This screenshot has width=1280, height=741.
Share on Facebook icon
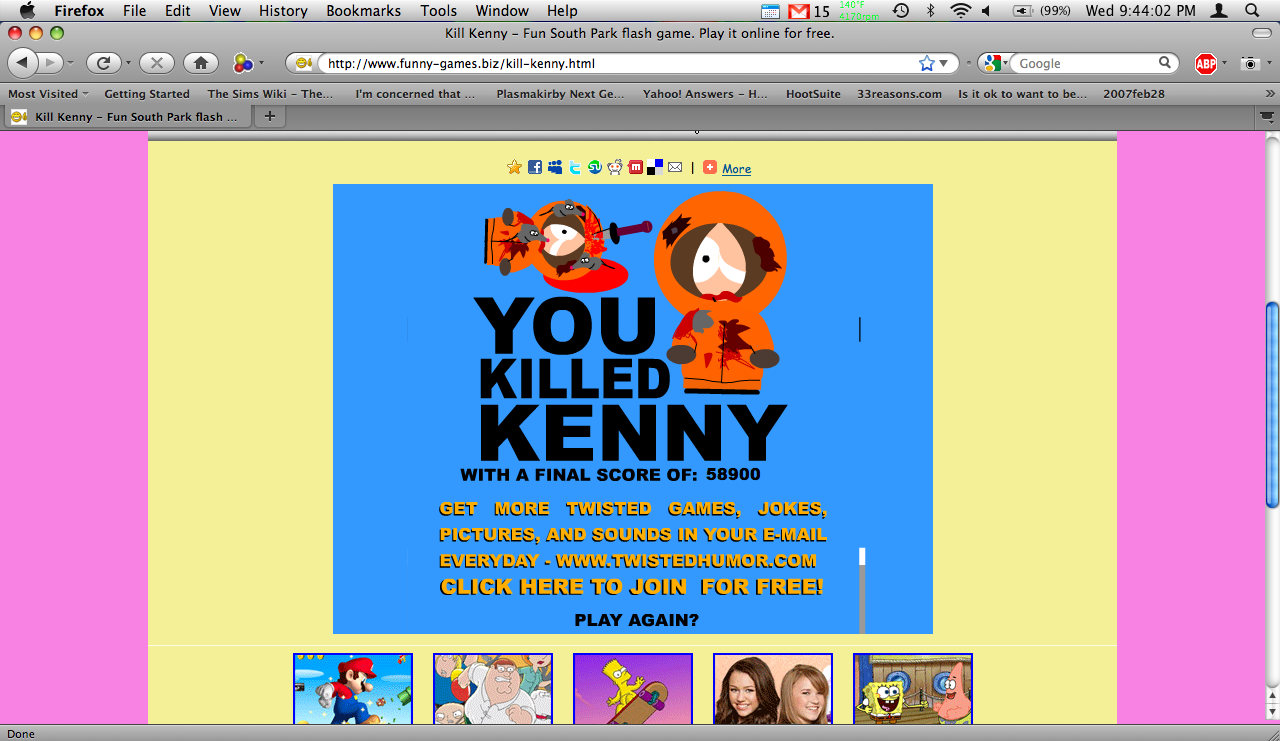click(535, 167)
